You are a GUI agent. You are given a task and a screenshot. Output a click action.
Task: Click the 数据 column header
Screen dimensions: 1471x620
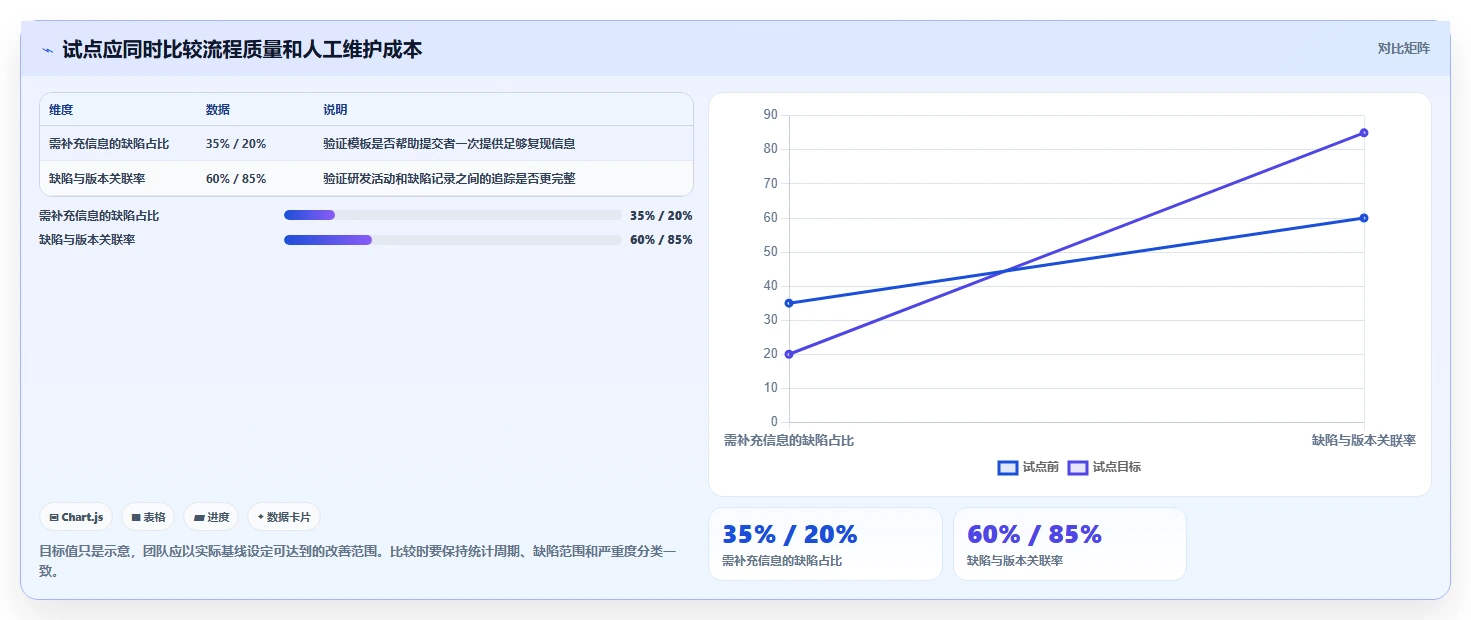tap(218, 110)
